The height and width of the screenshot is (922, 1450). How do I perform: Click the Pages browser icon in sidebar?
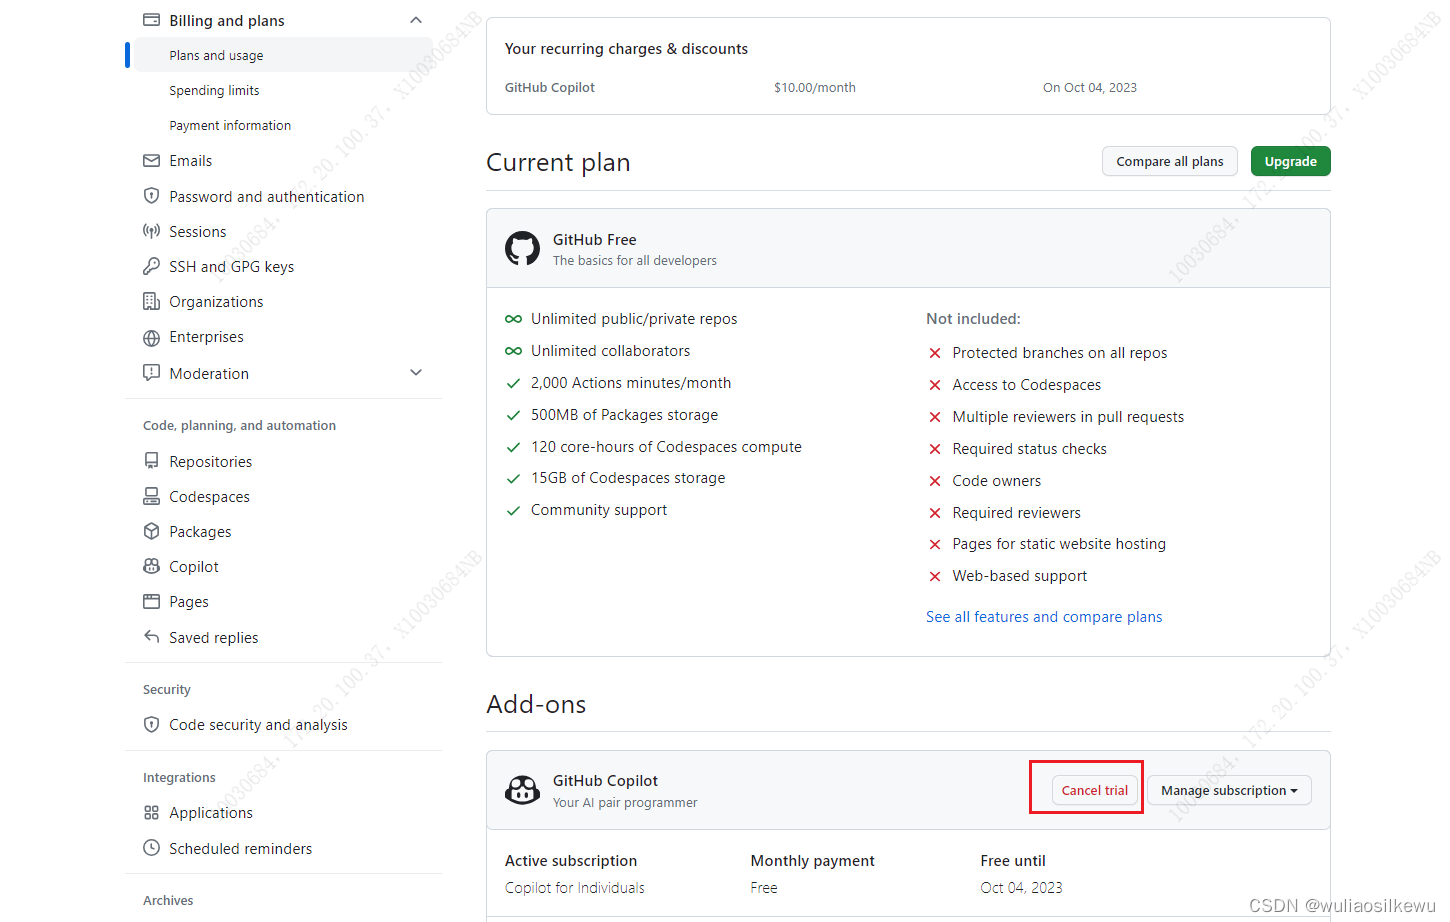click(x=151, y=601)
